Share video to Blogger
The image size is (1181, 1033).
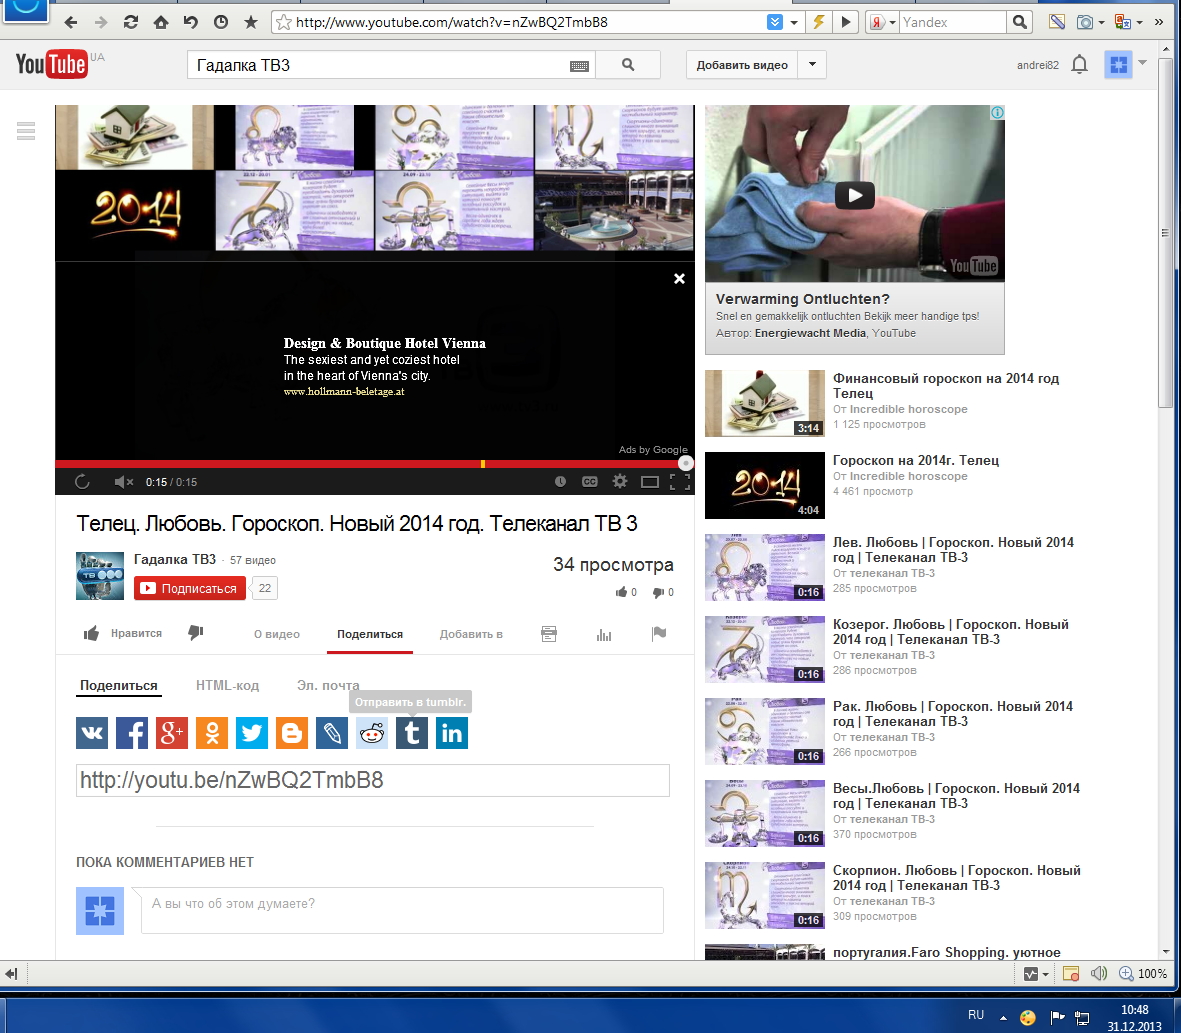tap(291, 733)
